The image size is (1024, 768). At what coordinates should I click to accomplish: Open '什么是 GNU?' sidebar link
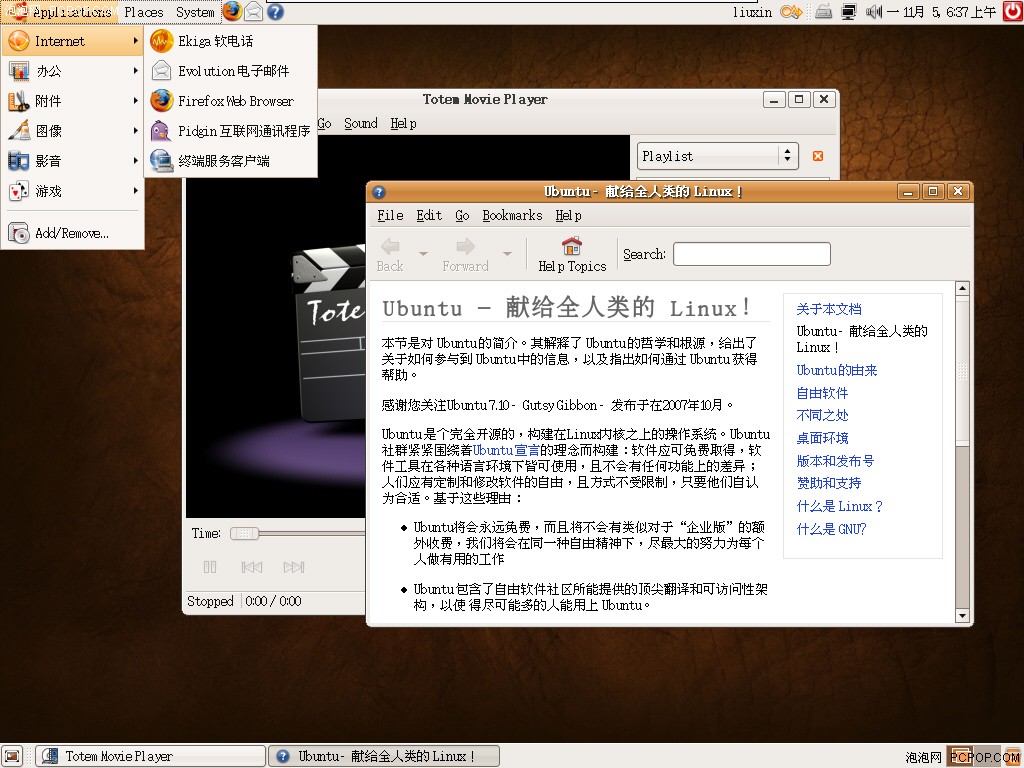click(x=831, y=529)
